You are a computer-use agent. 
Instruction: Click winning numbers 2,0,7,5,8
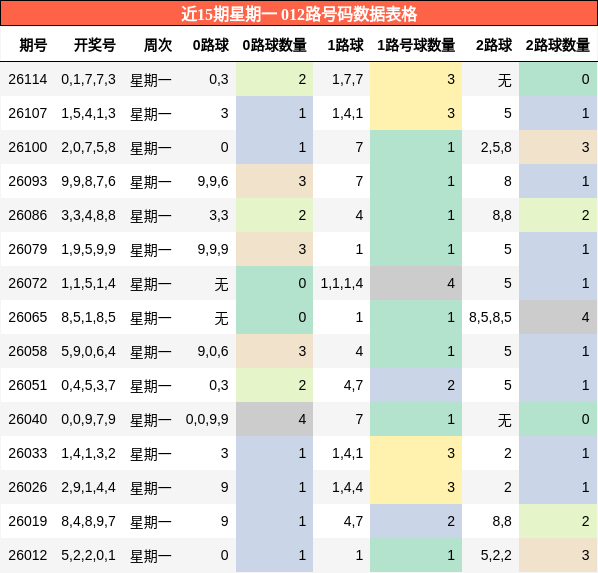pyautogui.click(x=88, y=147)
